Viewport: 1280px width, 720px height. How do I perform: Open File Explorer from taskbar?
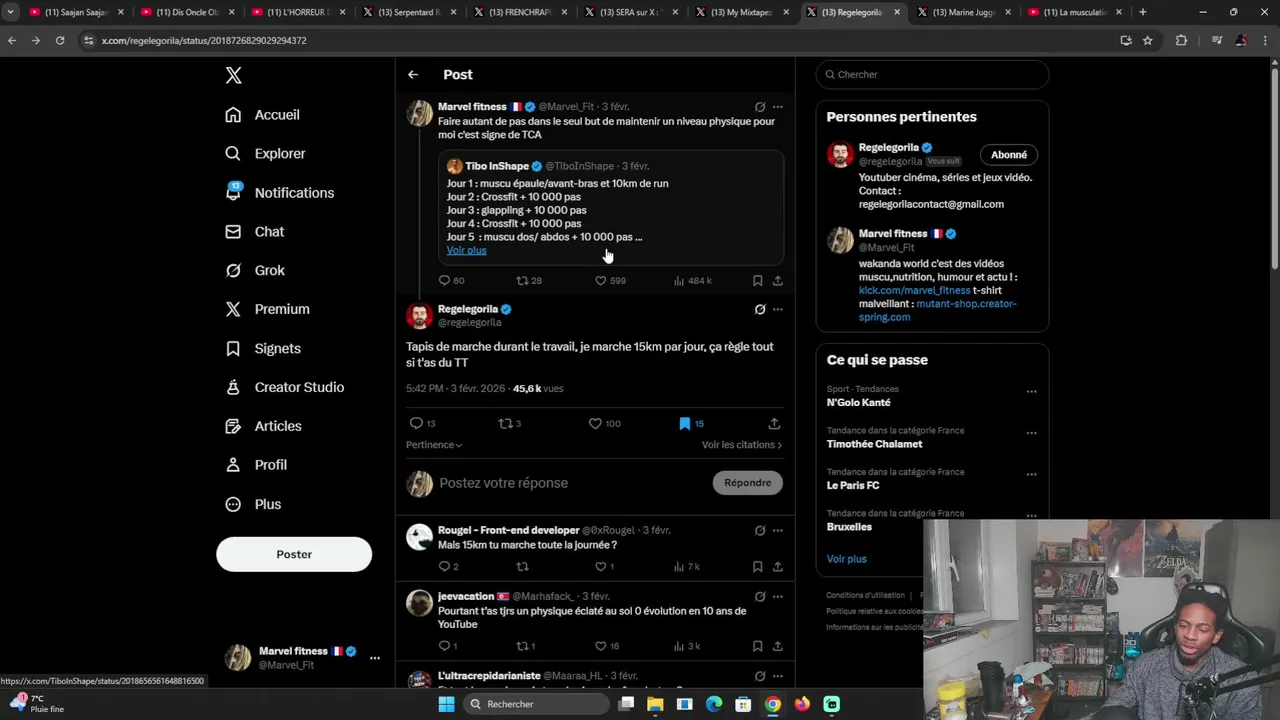coord(655,704)
